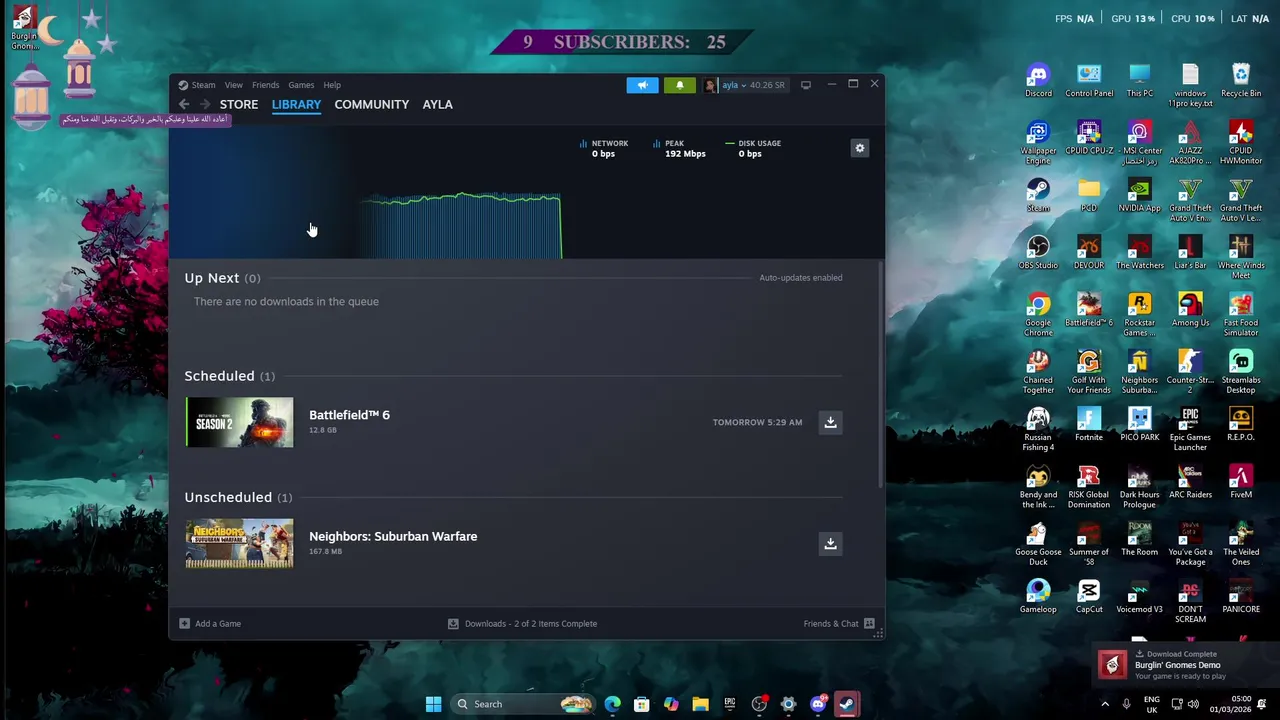Click Steam announcements megaphone button
Screen dimensions: 1280x720
click(643, 85)
